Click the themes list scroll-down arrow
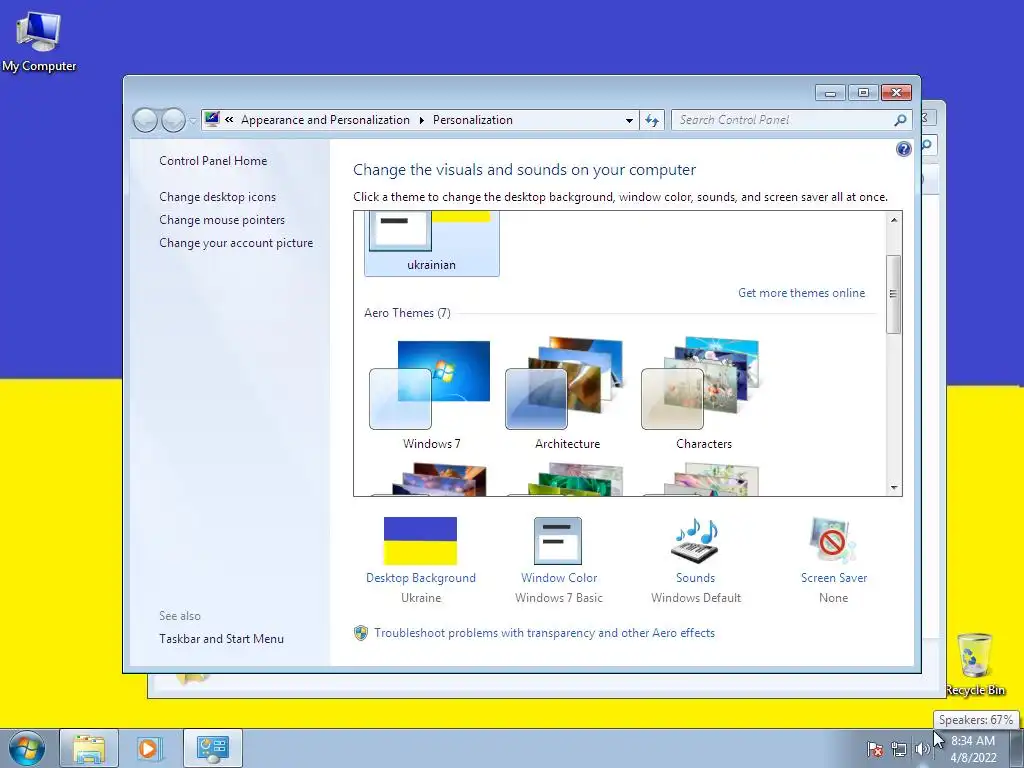Viewport: 1024px width, 768px height. click(x=893, y=487)
